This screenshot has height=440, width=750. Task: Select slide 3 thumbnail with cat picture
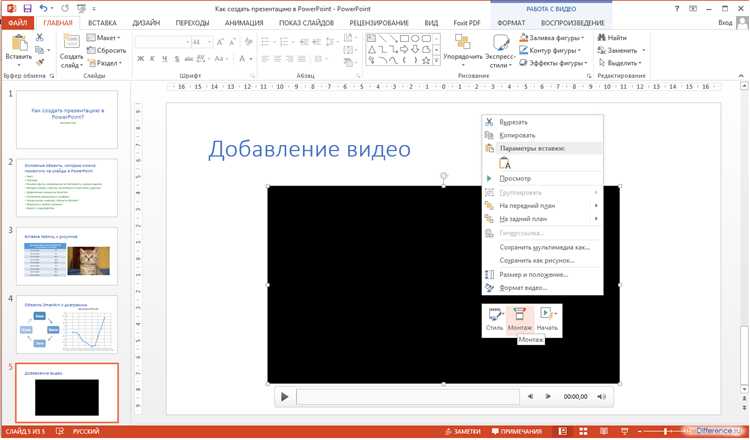pos(67,256)
